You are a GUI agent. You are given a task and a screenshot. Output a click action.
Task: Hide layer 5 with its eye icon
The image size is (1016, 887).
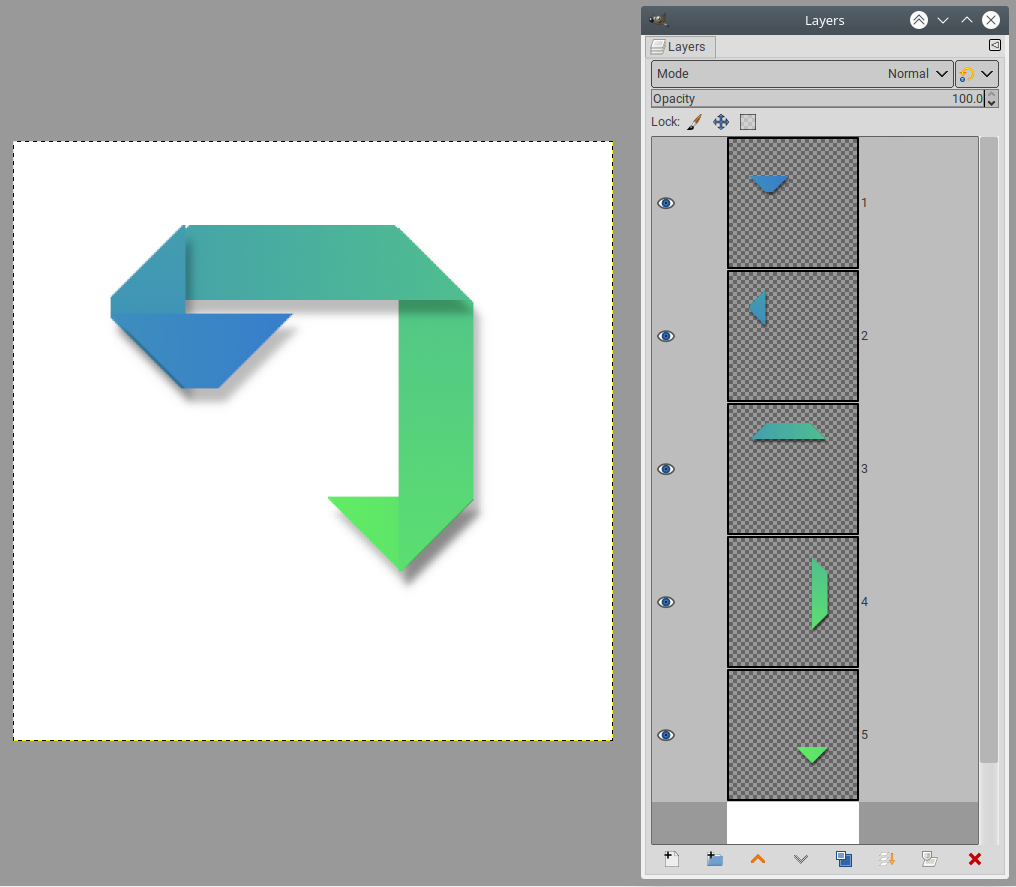(x=665, y=735)
